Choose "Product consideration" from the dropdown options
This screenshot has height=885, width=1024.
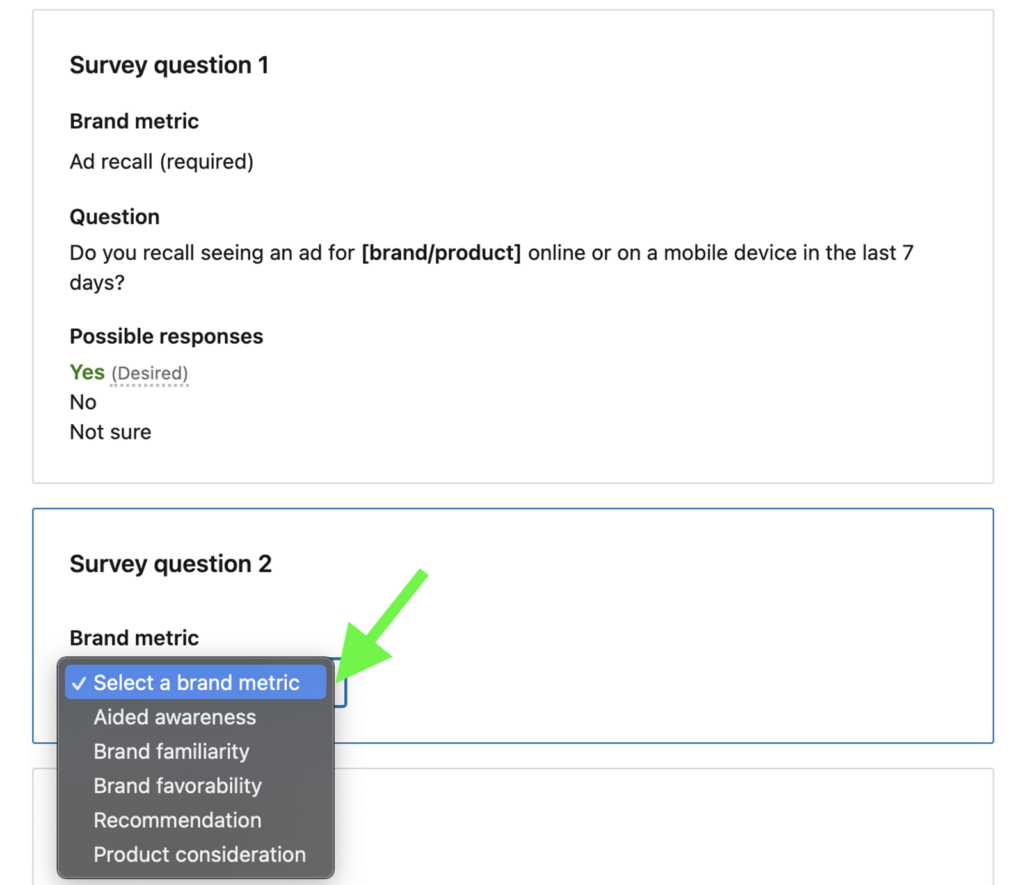[199, 855]
